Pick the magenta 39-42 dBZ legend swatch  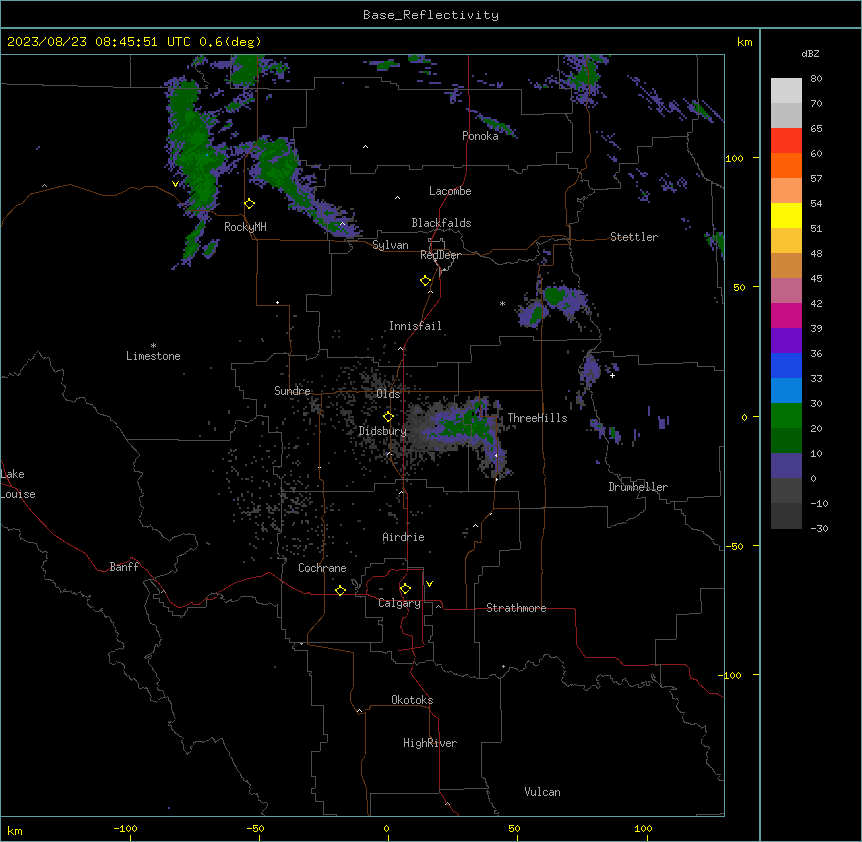tap(786, 315)
